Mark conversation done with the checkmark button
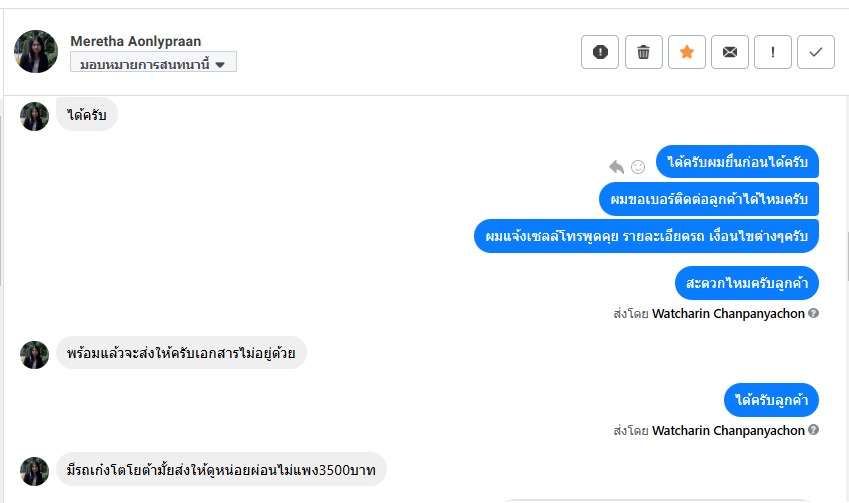The width and height of the screenshot is (849, 503). pos(816,53)
